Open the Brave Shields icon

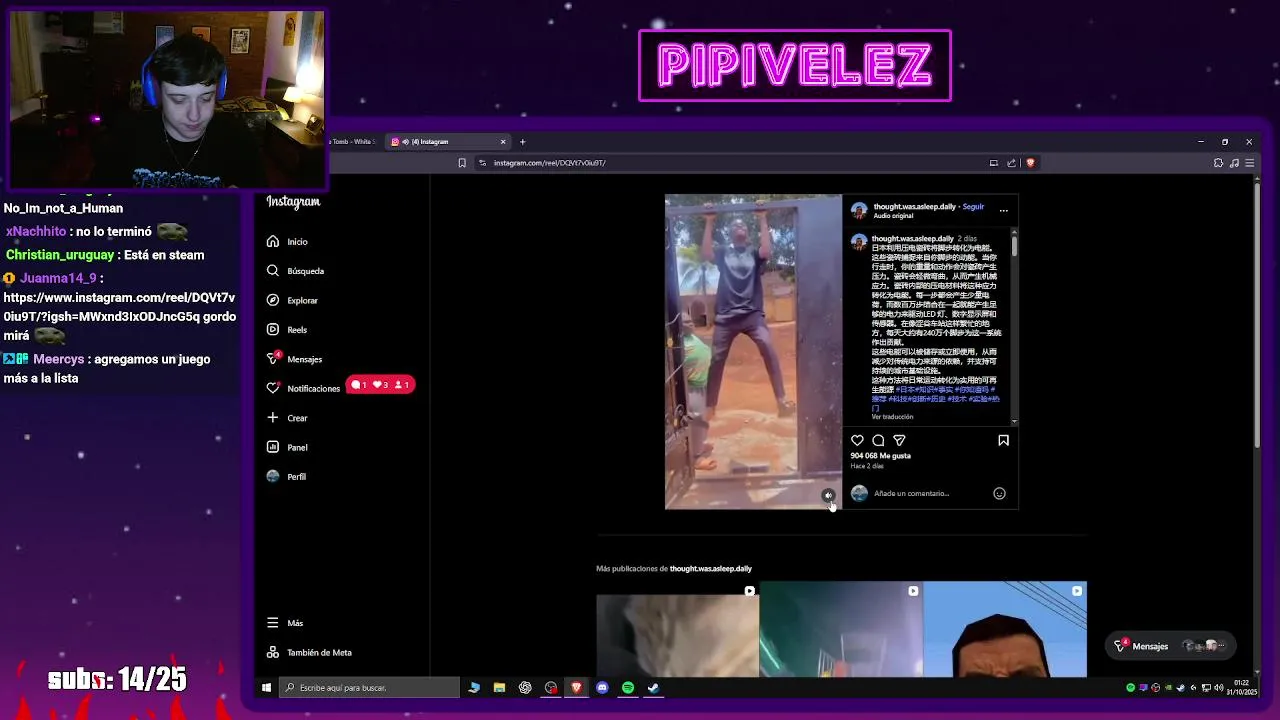[x=1030, y=163]
